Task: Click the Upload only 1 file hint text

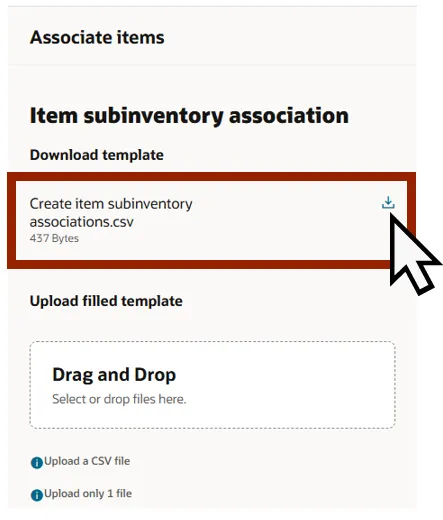Action: tap(88, 493)
